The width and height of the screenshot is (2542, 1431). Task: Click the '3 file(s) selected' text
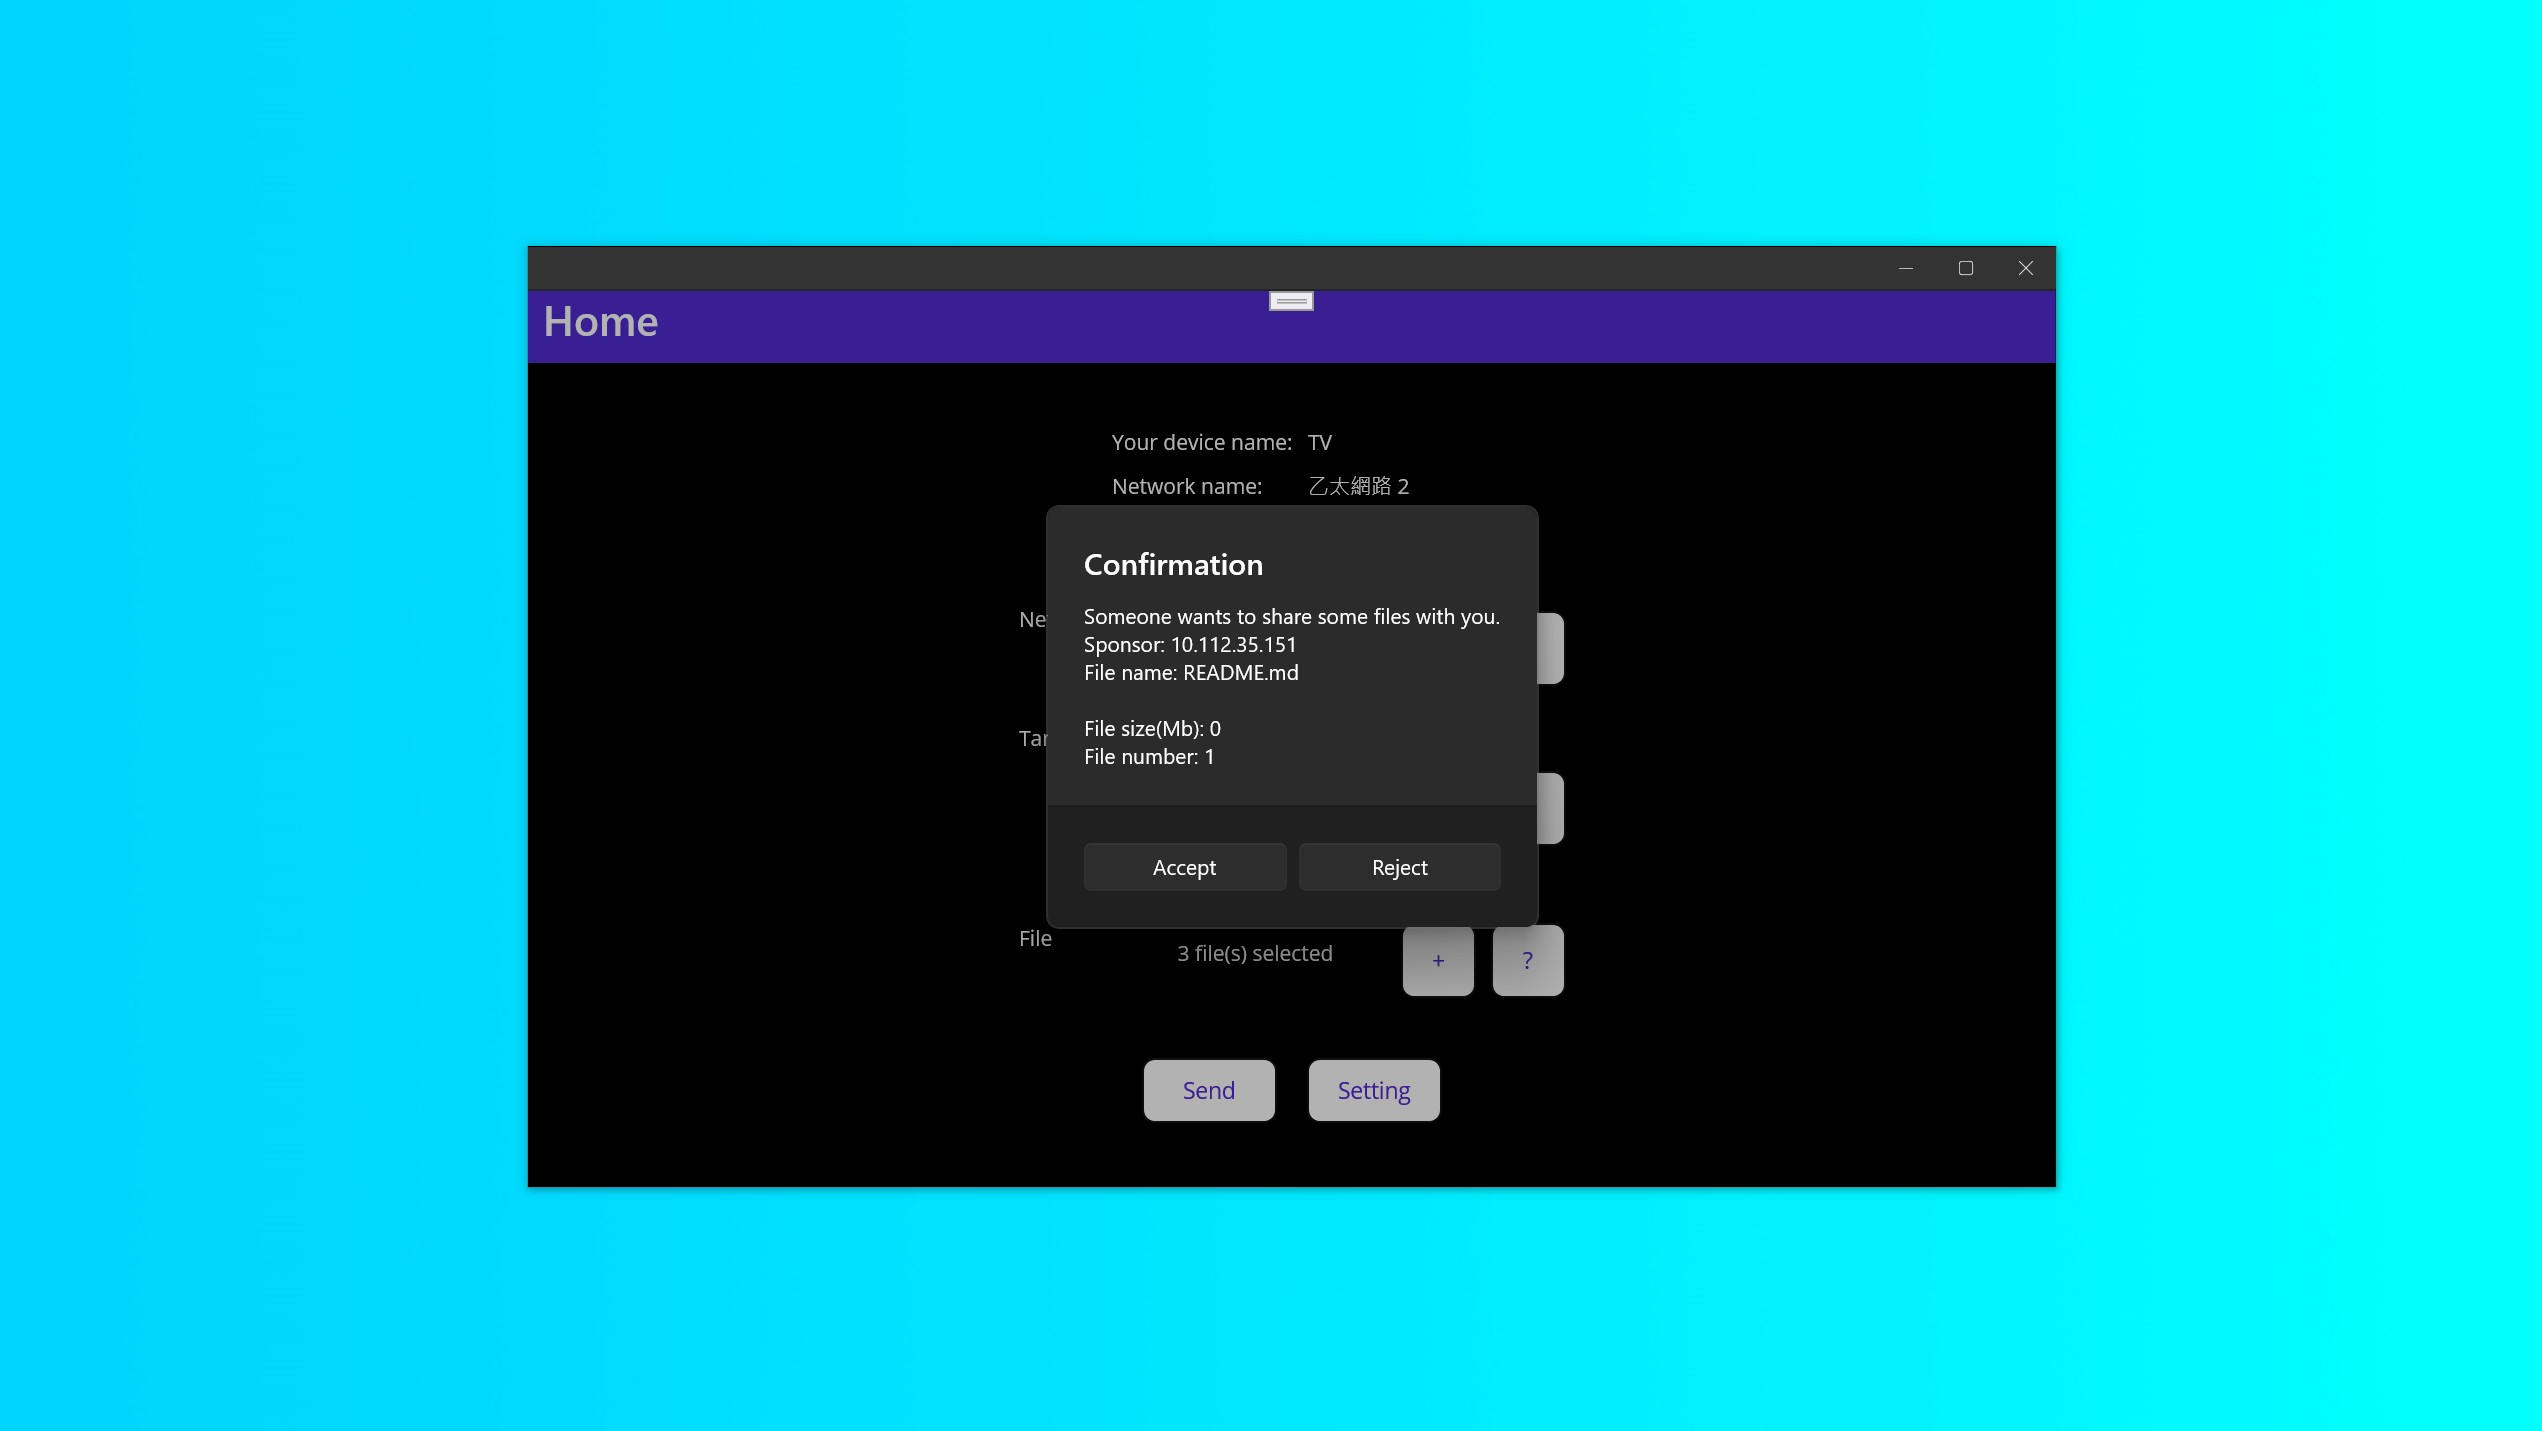(x=1254, y=953)
